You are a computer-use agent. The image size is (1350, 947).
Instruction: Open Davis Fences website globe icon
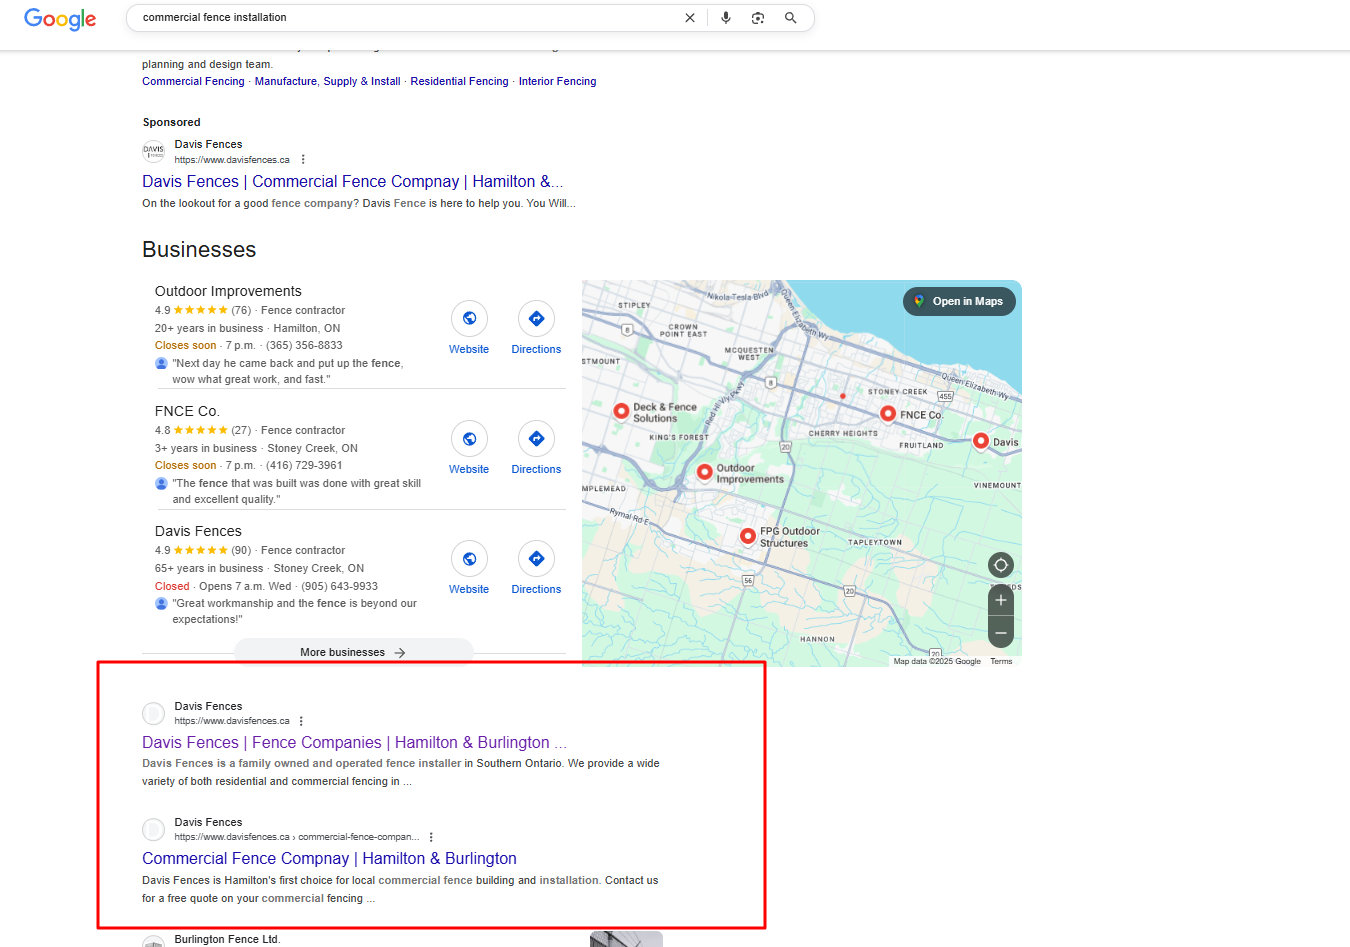click(x=469, y=559)
